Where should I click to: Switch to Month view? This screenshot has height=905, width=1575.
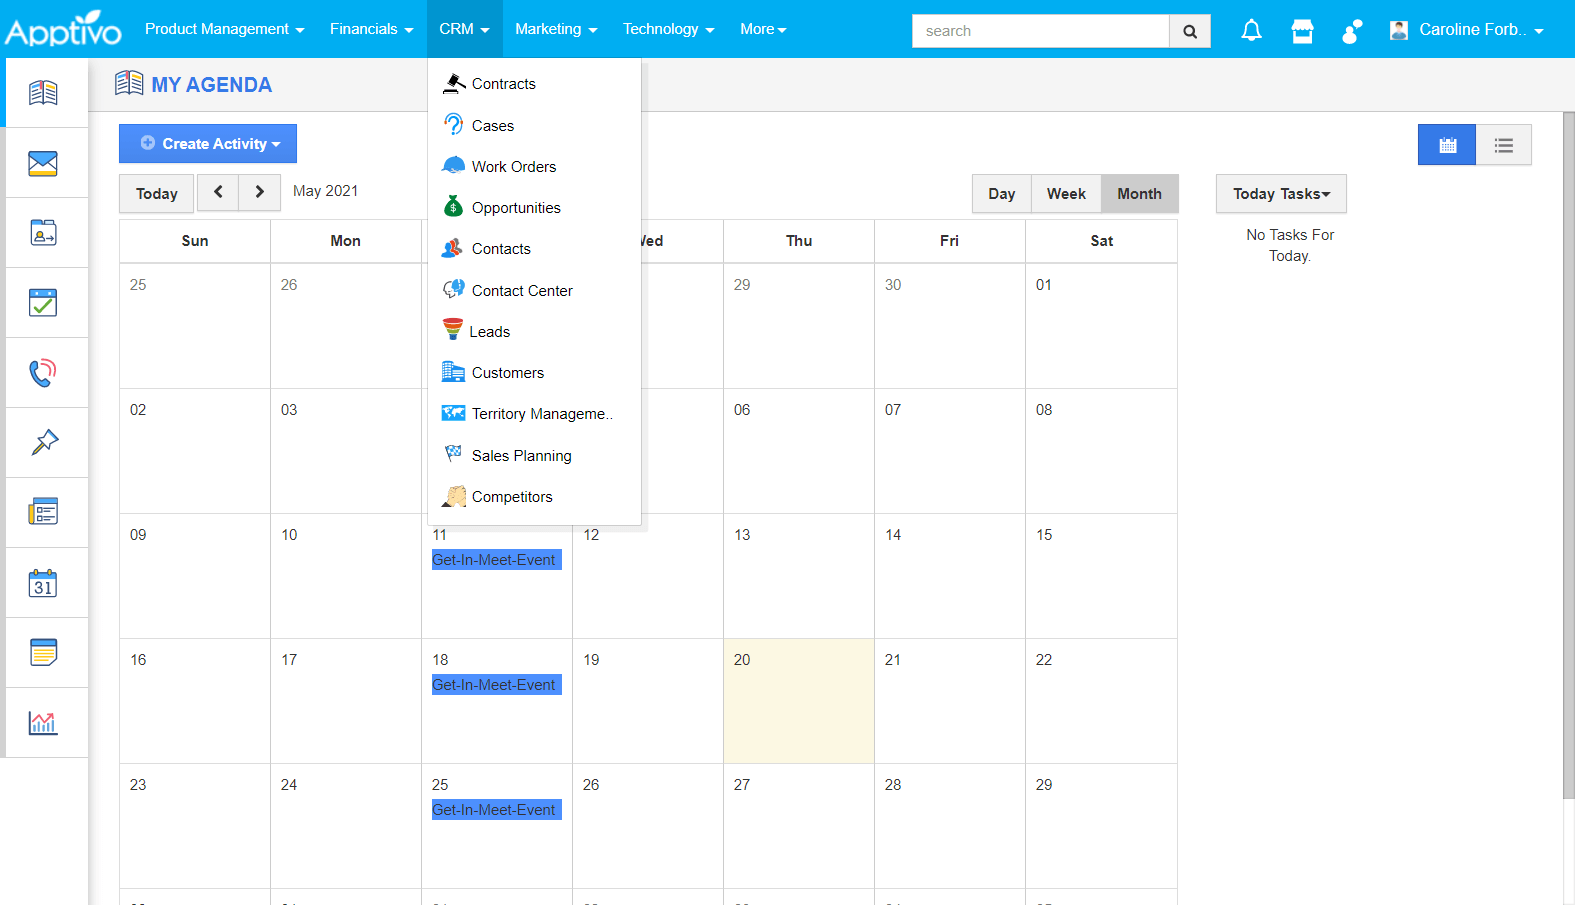(x=1140, y=194)
